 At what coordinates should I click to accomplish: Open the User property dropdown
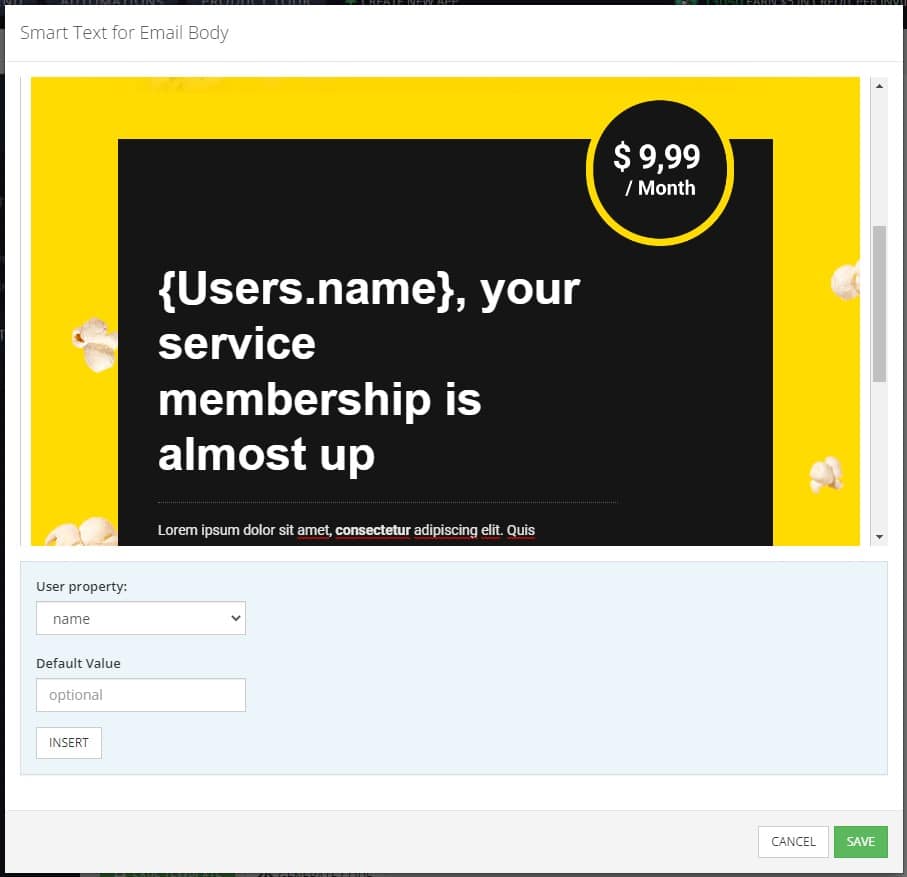click(x=141, y=618)
